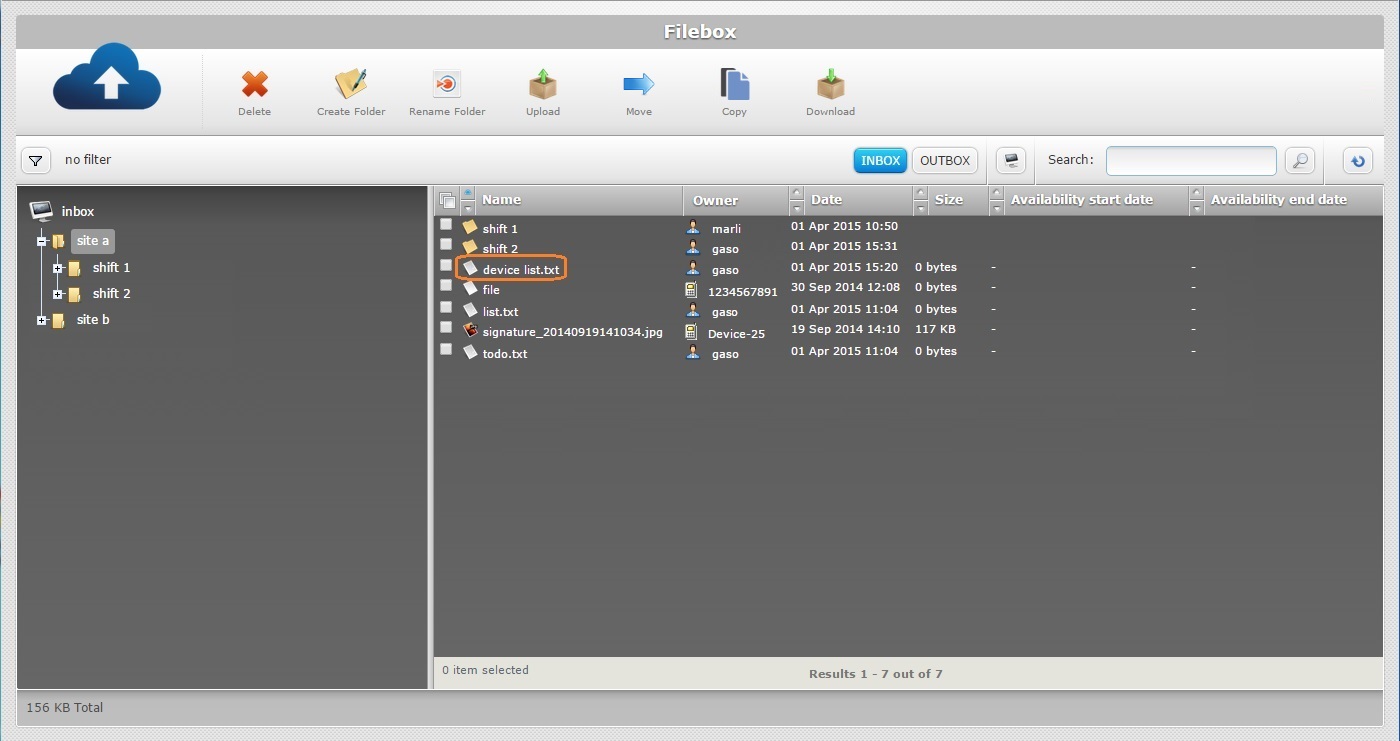Click the site a folder icon in tree
Viewport: 1400px width, 741px height.
coord(59,241)
